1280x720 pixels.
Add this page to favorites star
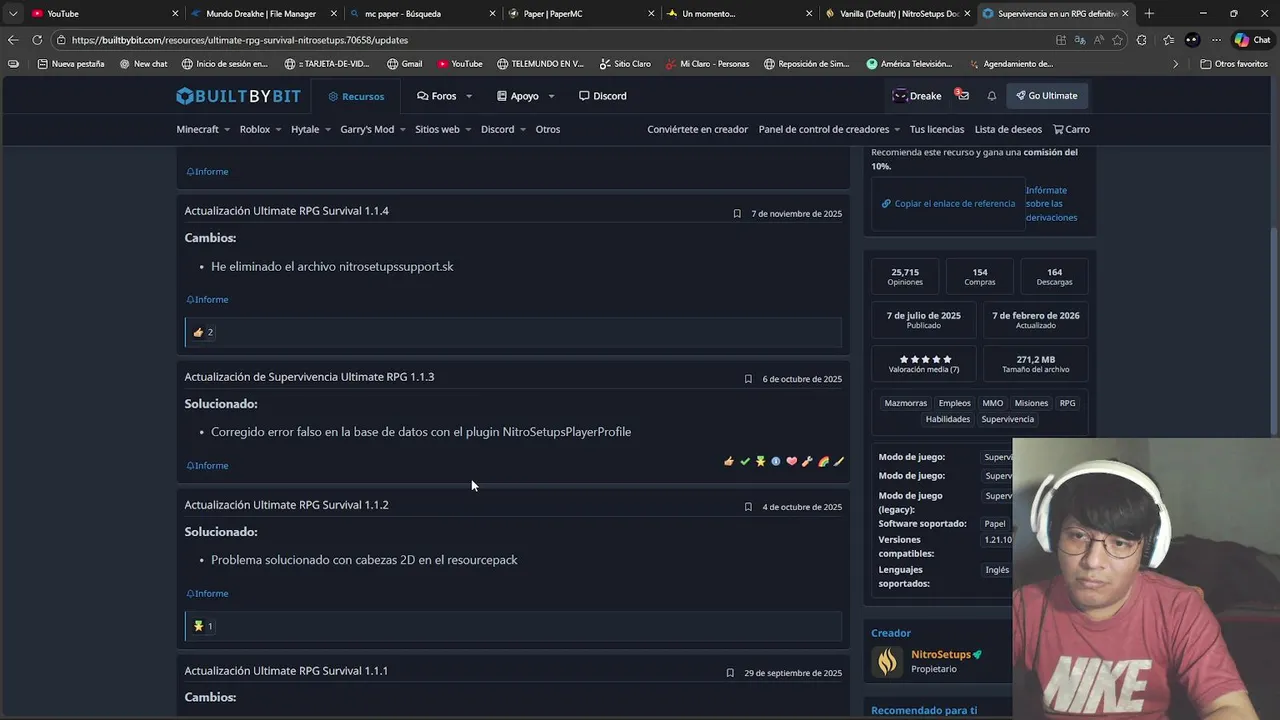pos(1117,40)
